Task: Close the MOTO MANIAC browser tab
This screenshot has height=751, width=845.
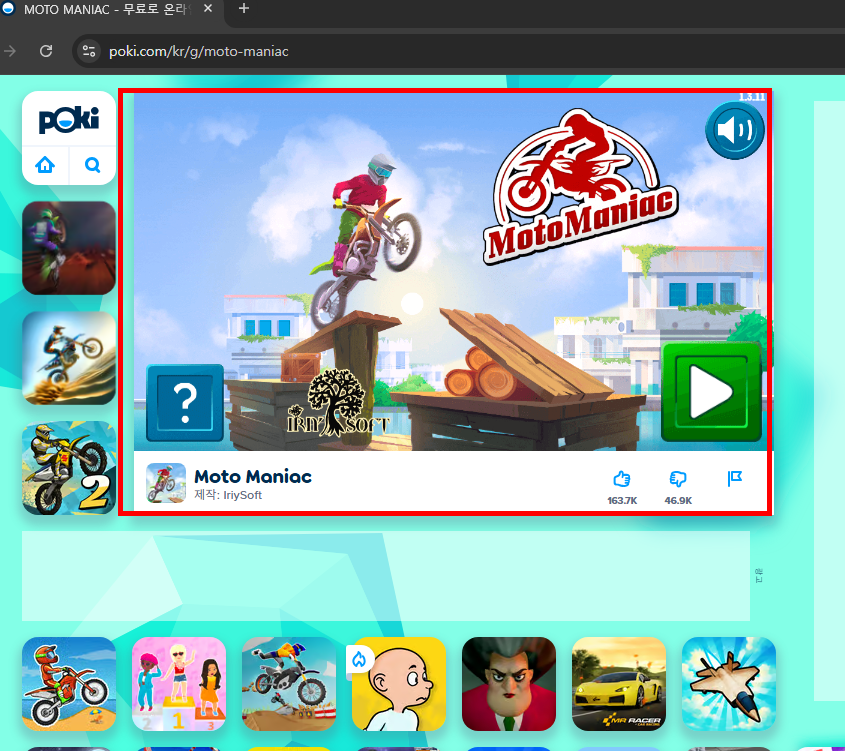Action: 208,9
